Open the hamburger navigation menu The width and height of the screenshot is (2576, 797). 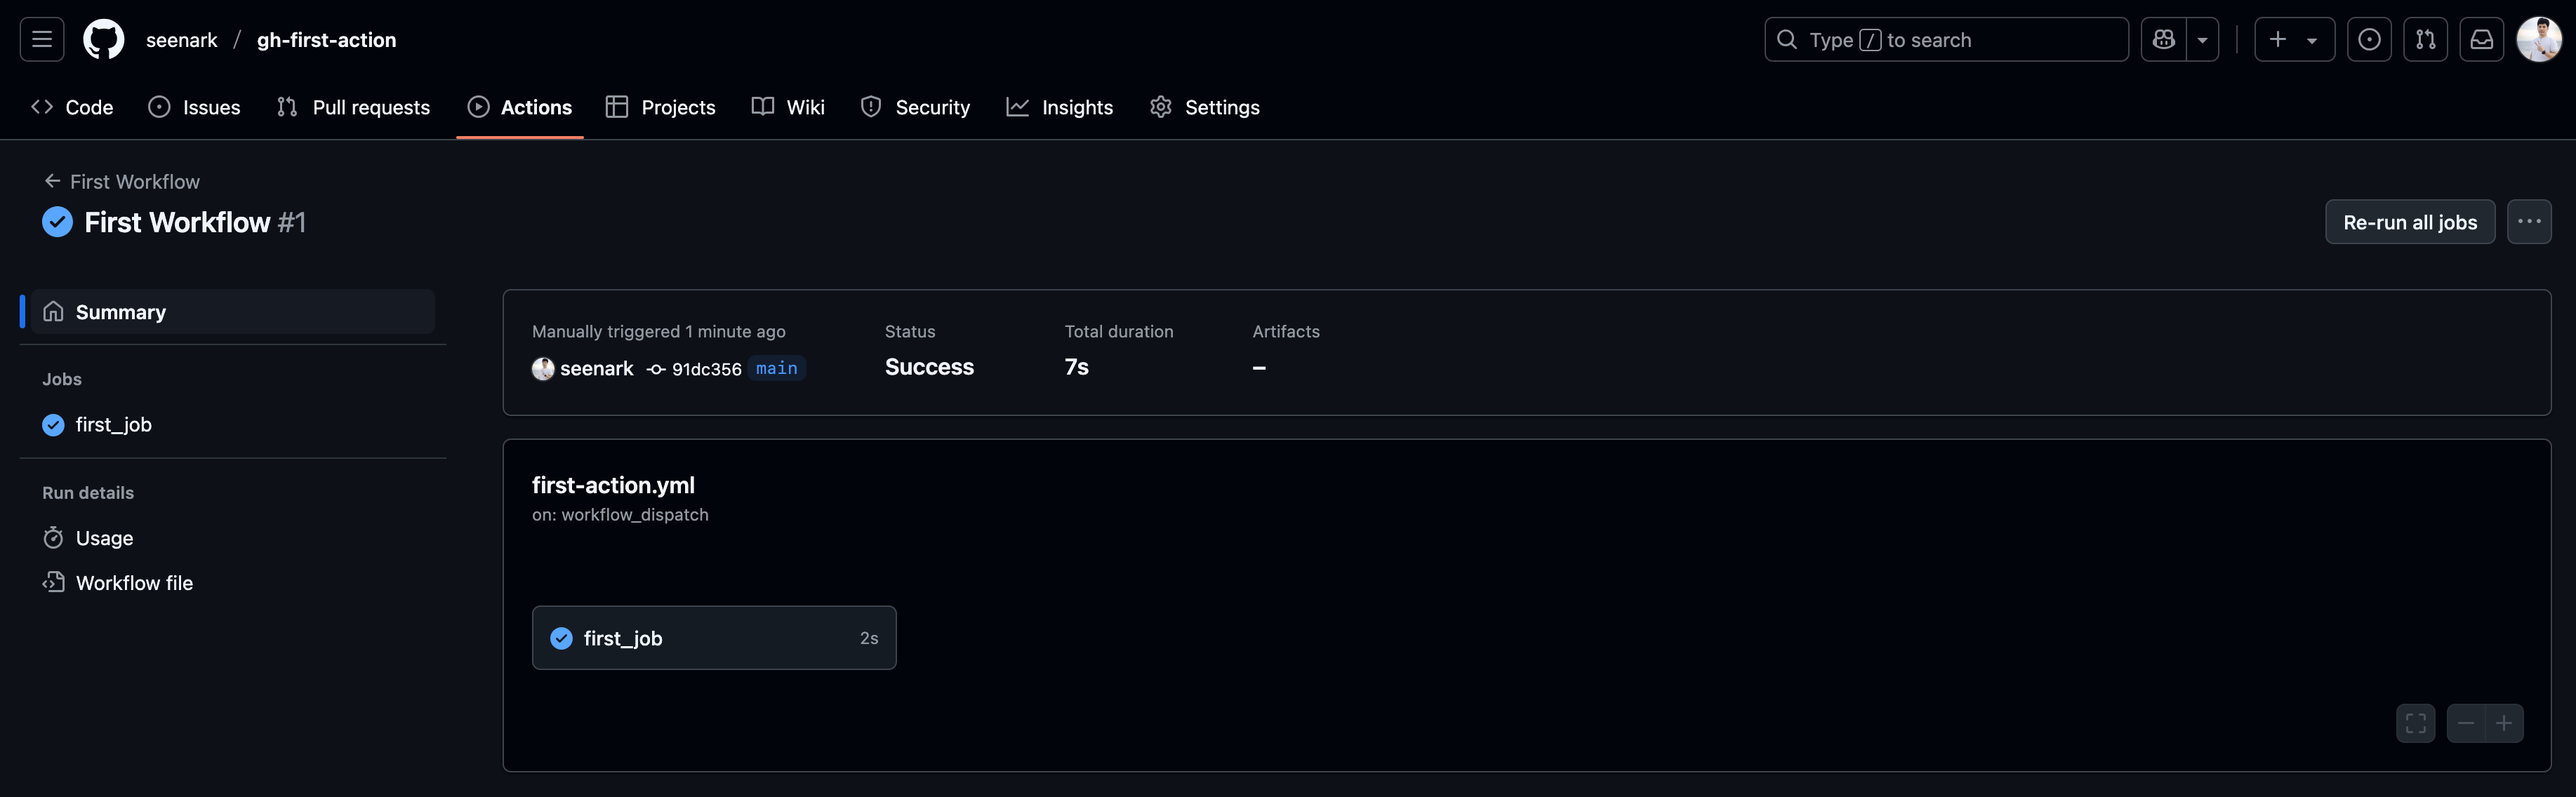(x=42, y=40)
